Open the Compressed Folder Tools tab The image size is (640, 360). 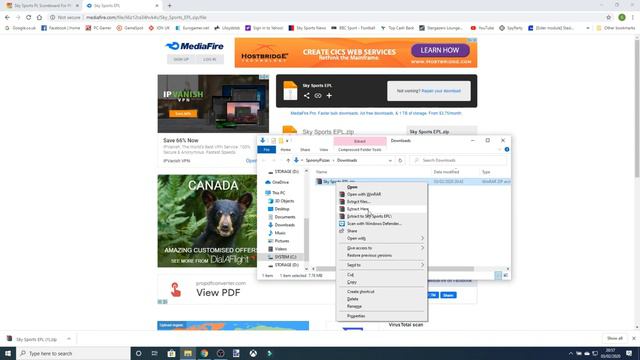click(x=360, y=150)
